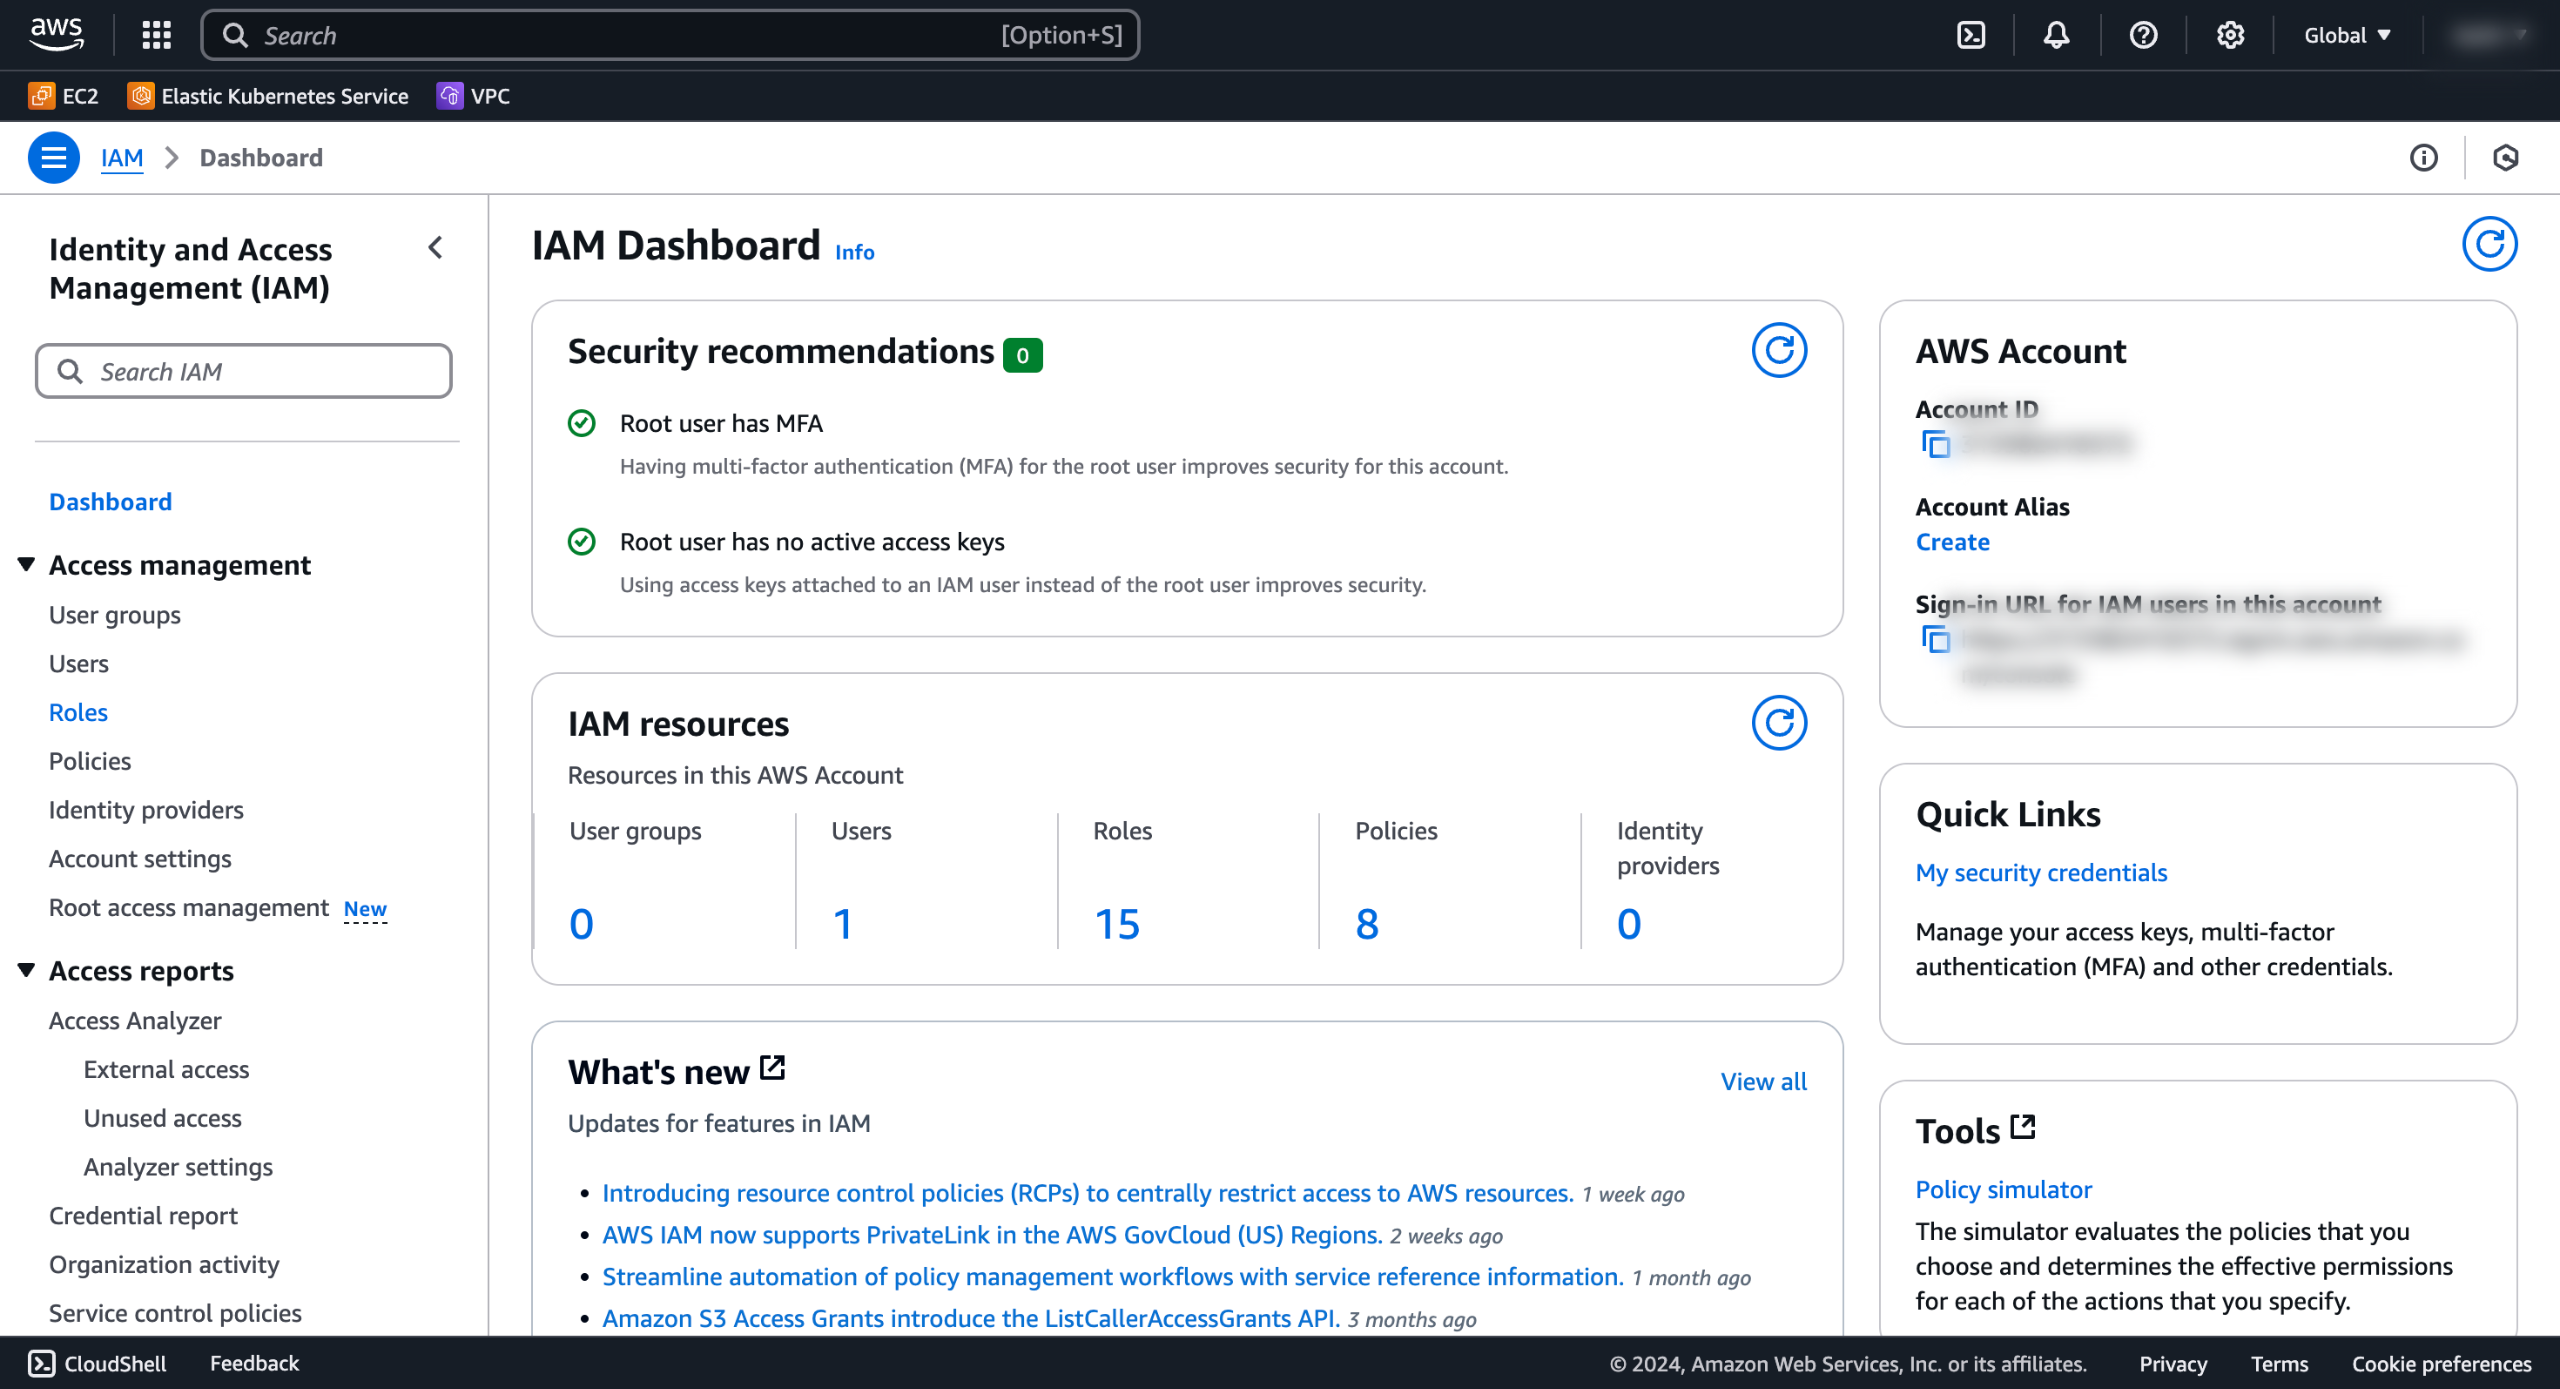Open My security credentials link
The image size is (2560, 1389).
pos(2041,872)
